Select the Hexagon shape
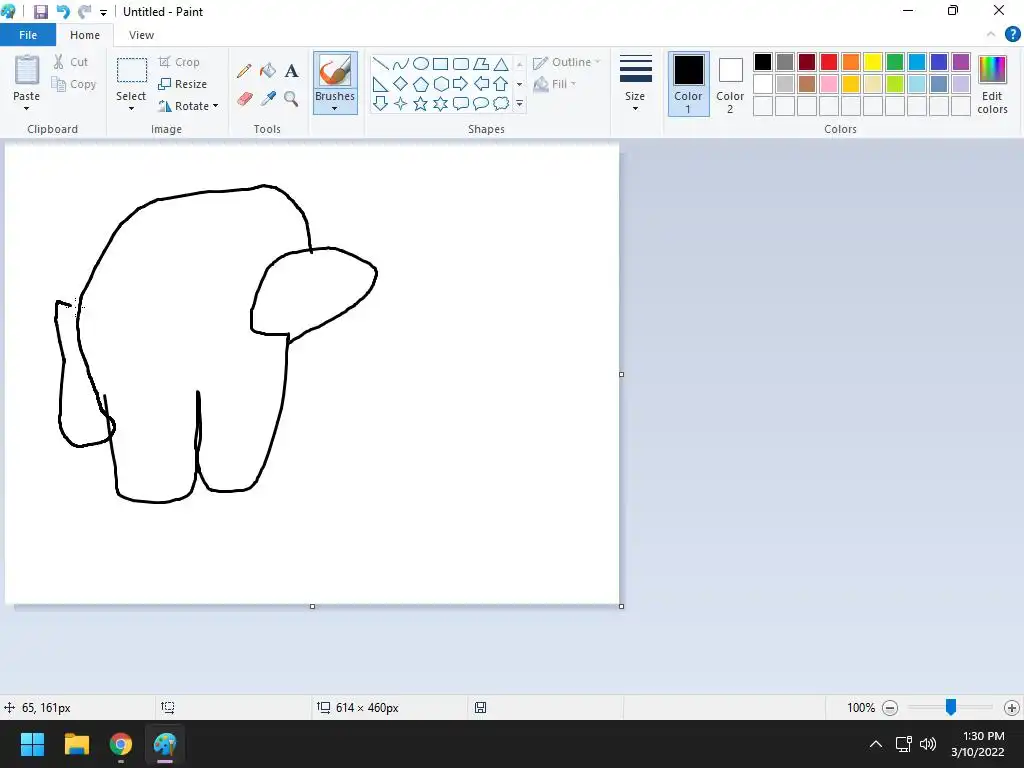Screen dimensions: 1024x768 441,84
